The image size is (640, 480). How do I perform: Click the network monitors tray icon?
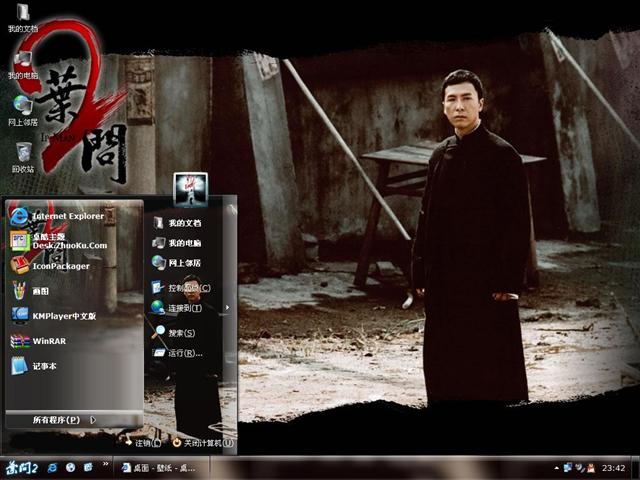pos(568,467)
